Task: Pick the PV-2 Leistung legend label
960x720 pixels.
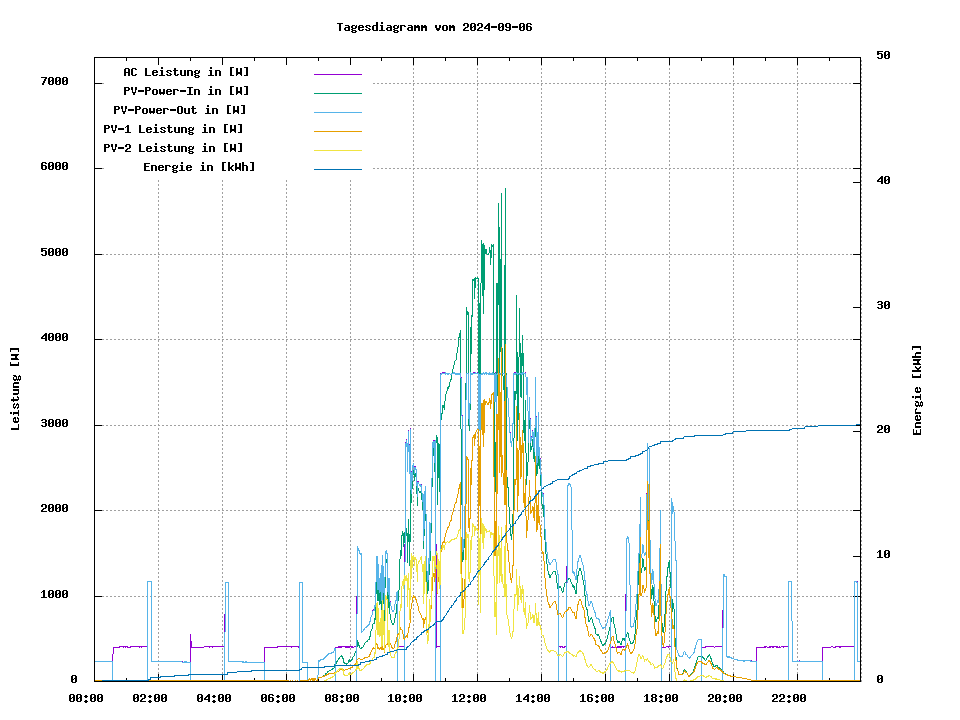Action: 173,148
